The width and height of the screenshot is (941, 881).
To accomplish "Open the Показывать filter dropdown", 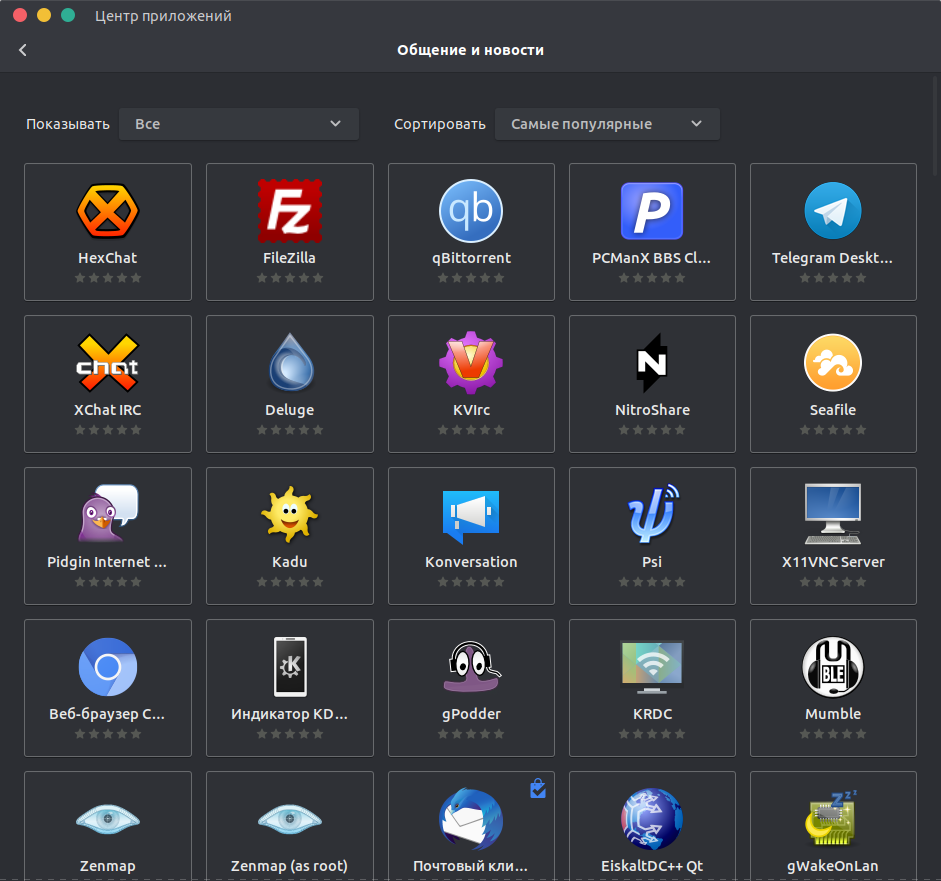I will coord(239,124).
